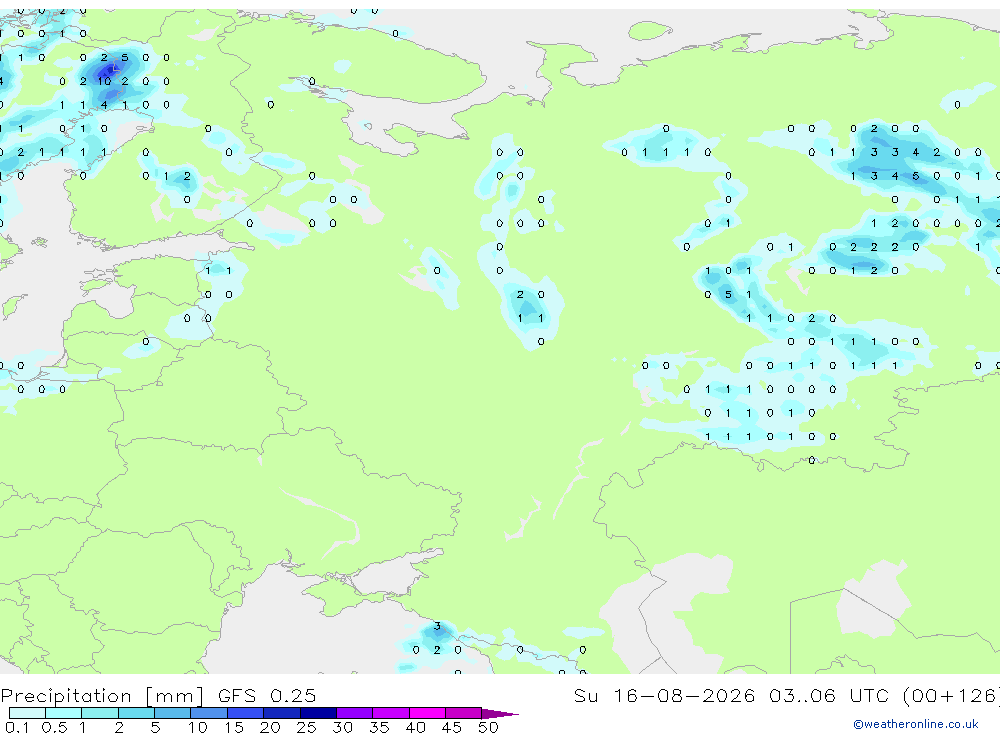Click the 0.1–0.5 mm lightest legend swatch
The height and width of the screenshot is (733, 1000).
(x=27, y=713)
